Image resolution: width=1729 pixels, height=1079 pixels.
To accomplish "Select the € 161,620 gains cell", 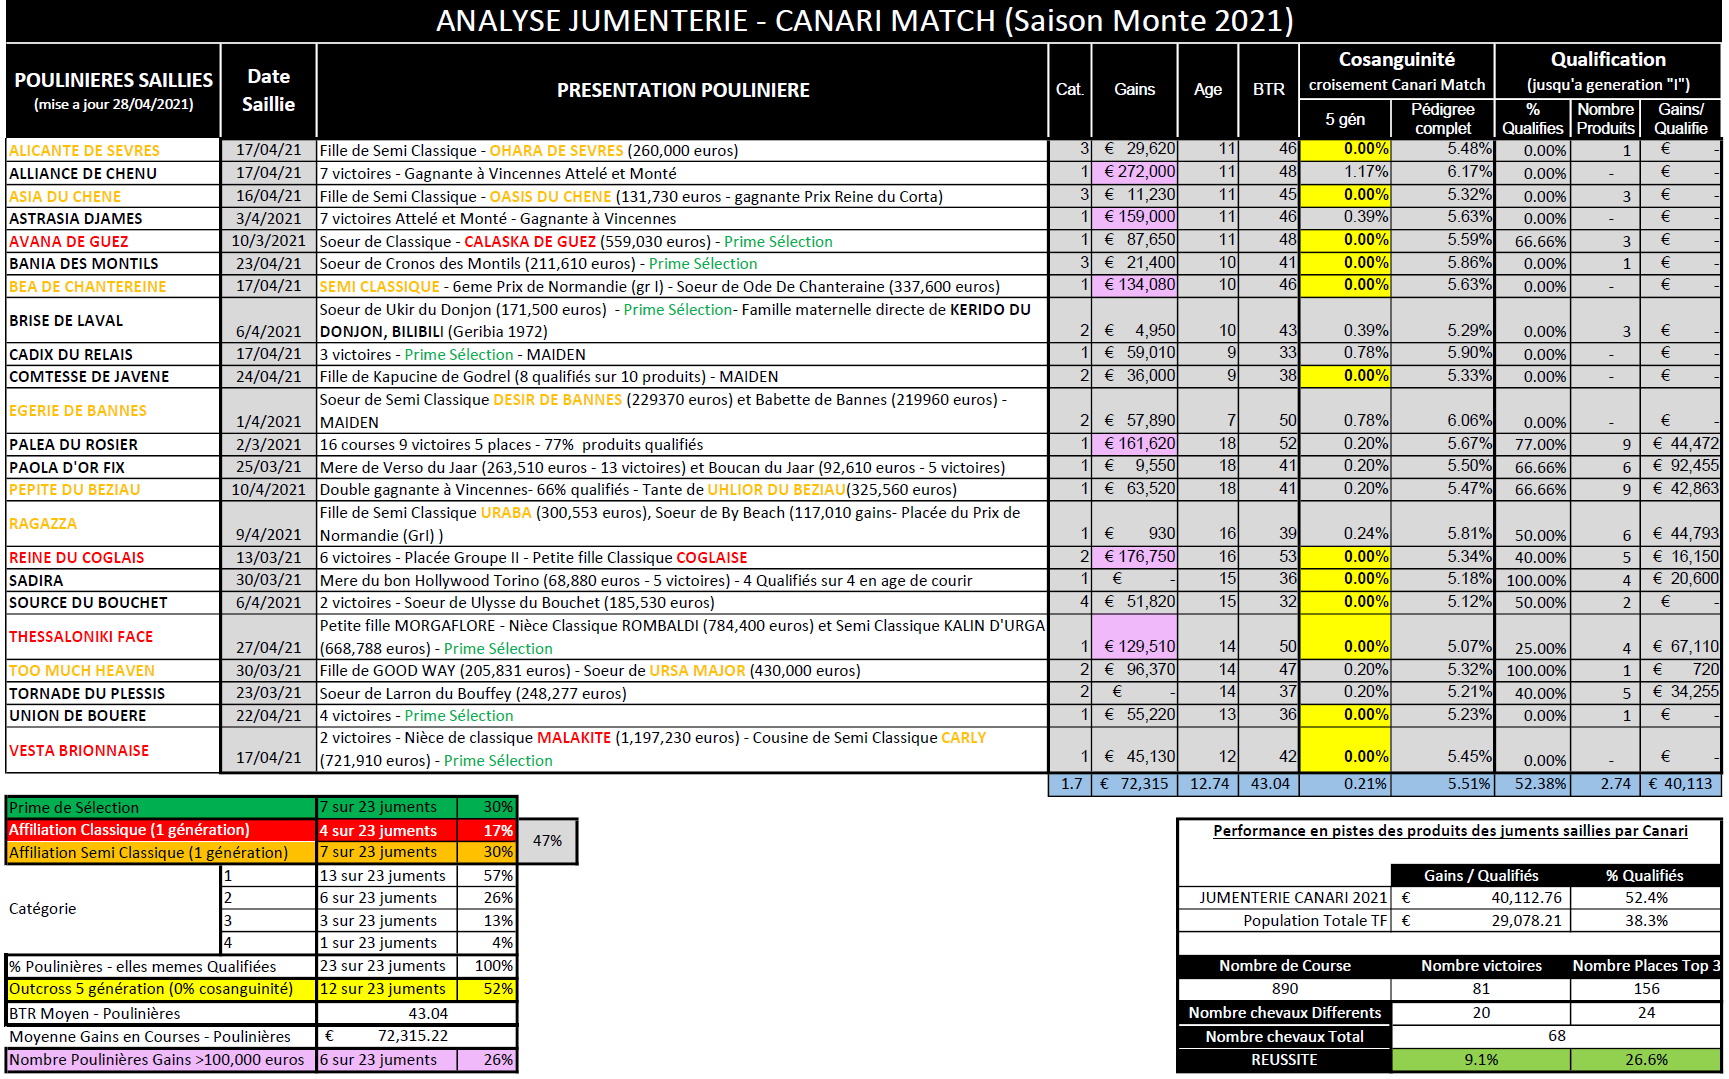I will click(x=1134, y=444).
